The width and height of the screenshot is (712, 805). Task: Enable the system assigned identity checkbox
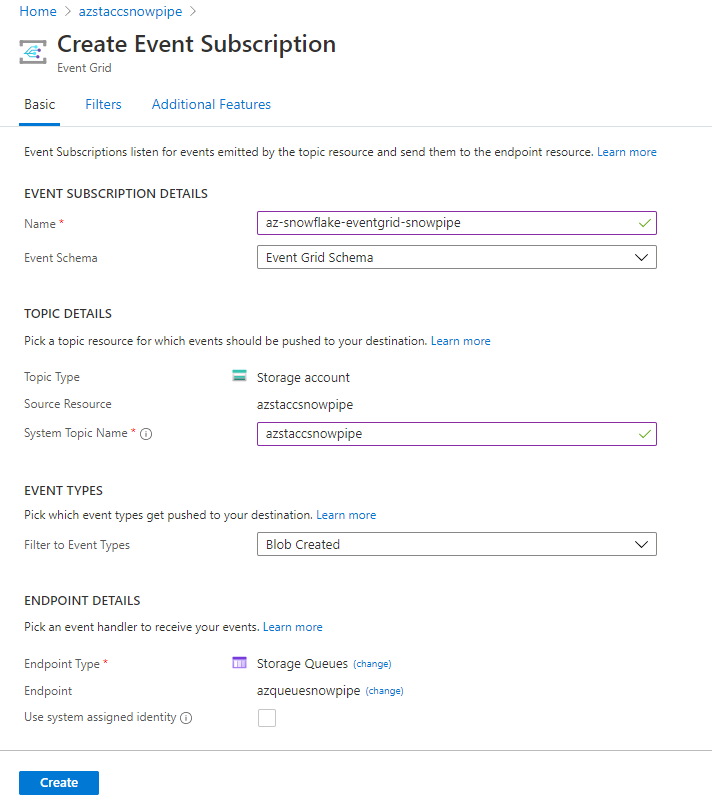[267, 717]
